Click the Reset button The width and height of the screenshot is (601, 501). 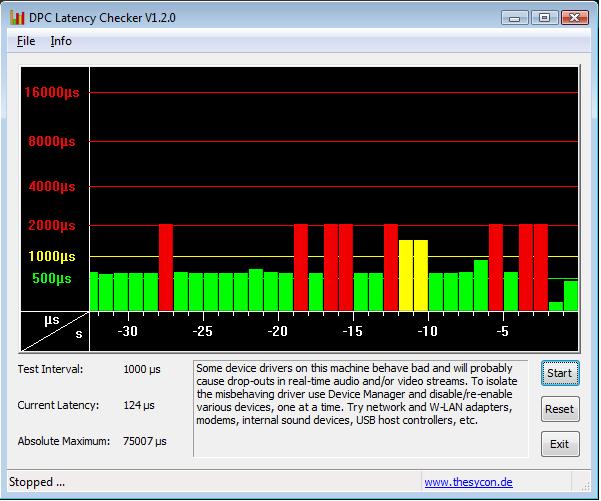click(560, 409)
